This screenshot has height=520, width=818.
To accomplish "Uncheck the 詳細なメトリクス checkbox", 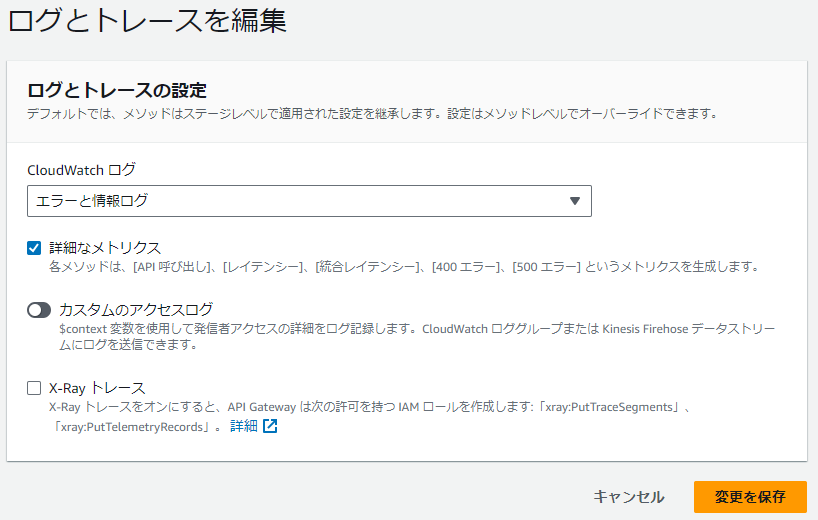I will (x=34, y=248).
